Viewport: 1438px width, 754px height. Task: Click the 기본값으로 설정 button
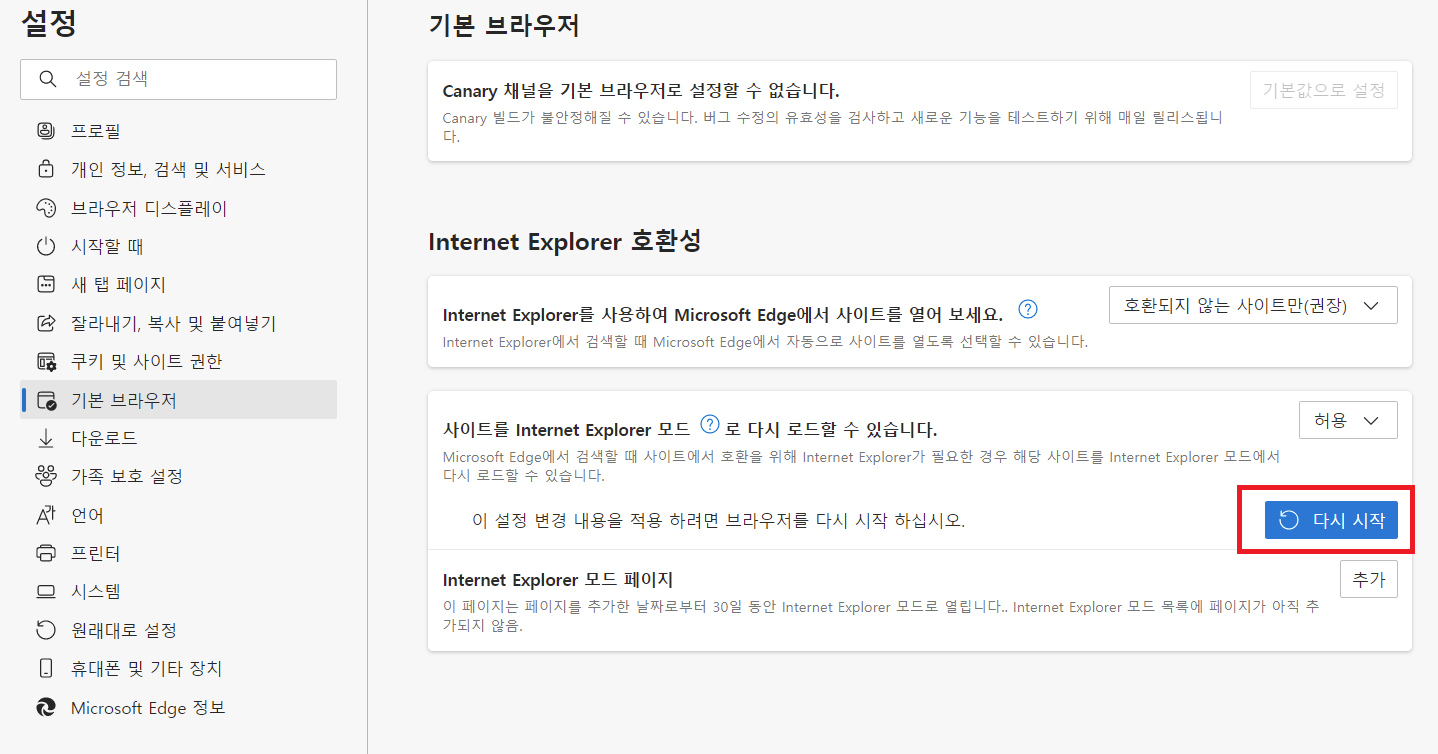(x=1324, y=90)
